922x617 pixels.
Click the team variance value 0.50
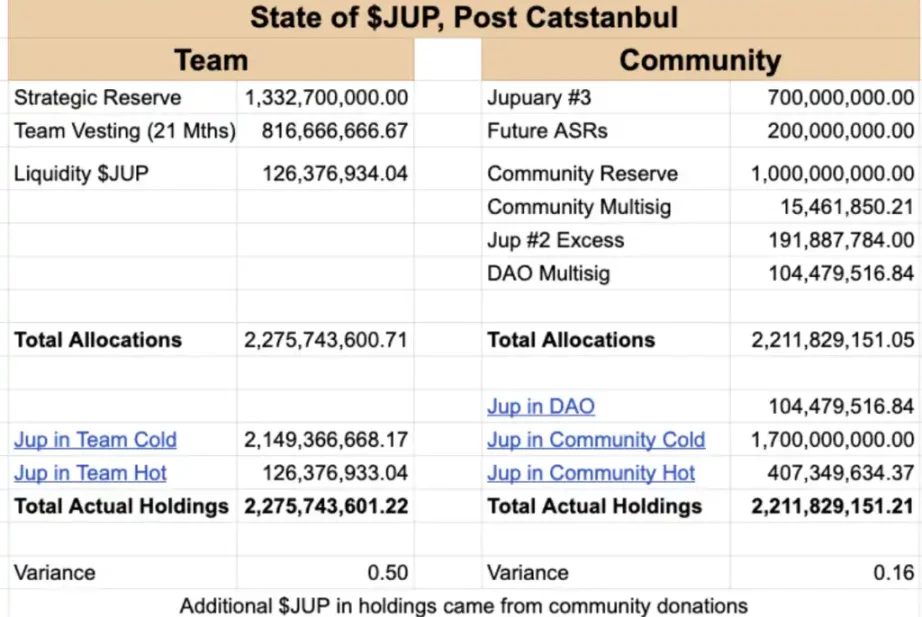(388, 573)
